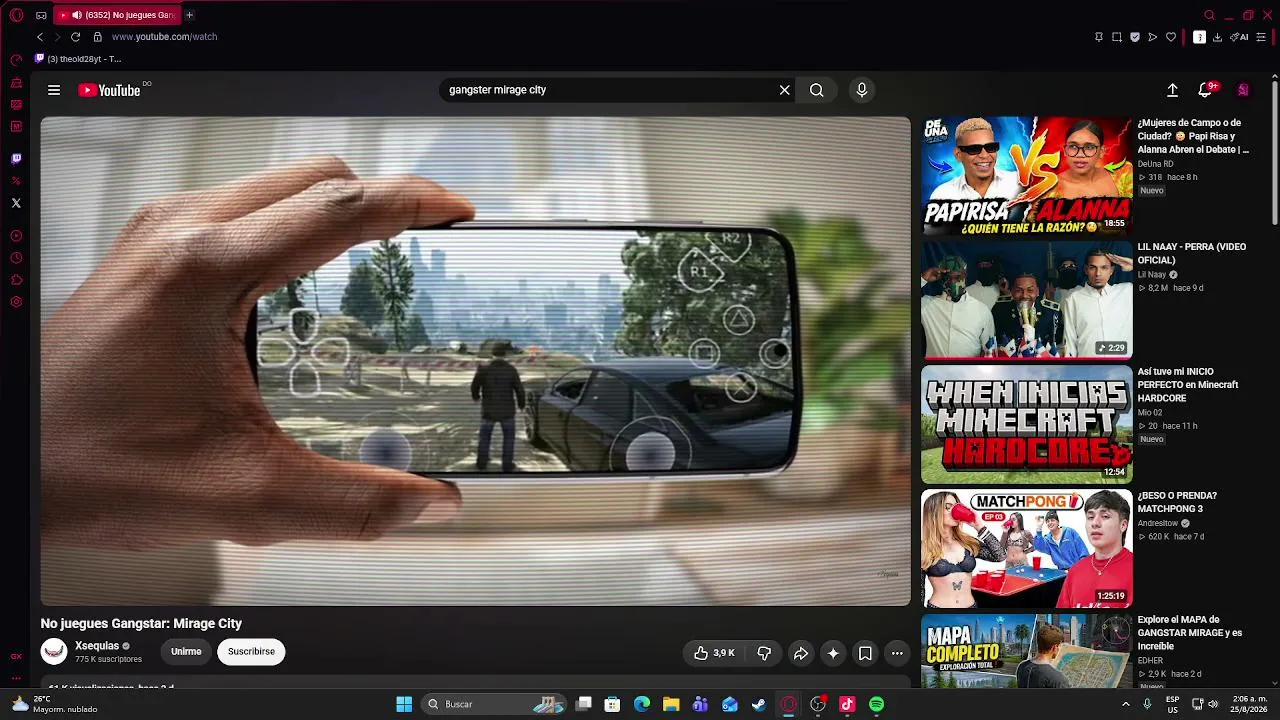Open the weather widget showing 26°C
The height and width of the screenshot is (720, 1280).
point(54,704)
